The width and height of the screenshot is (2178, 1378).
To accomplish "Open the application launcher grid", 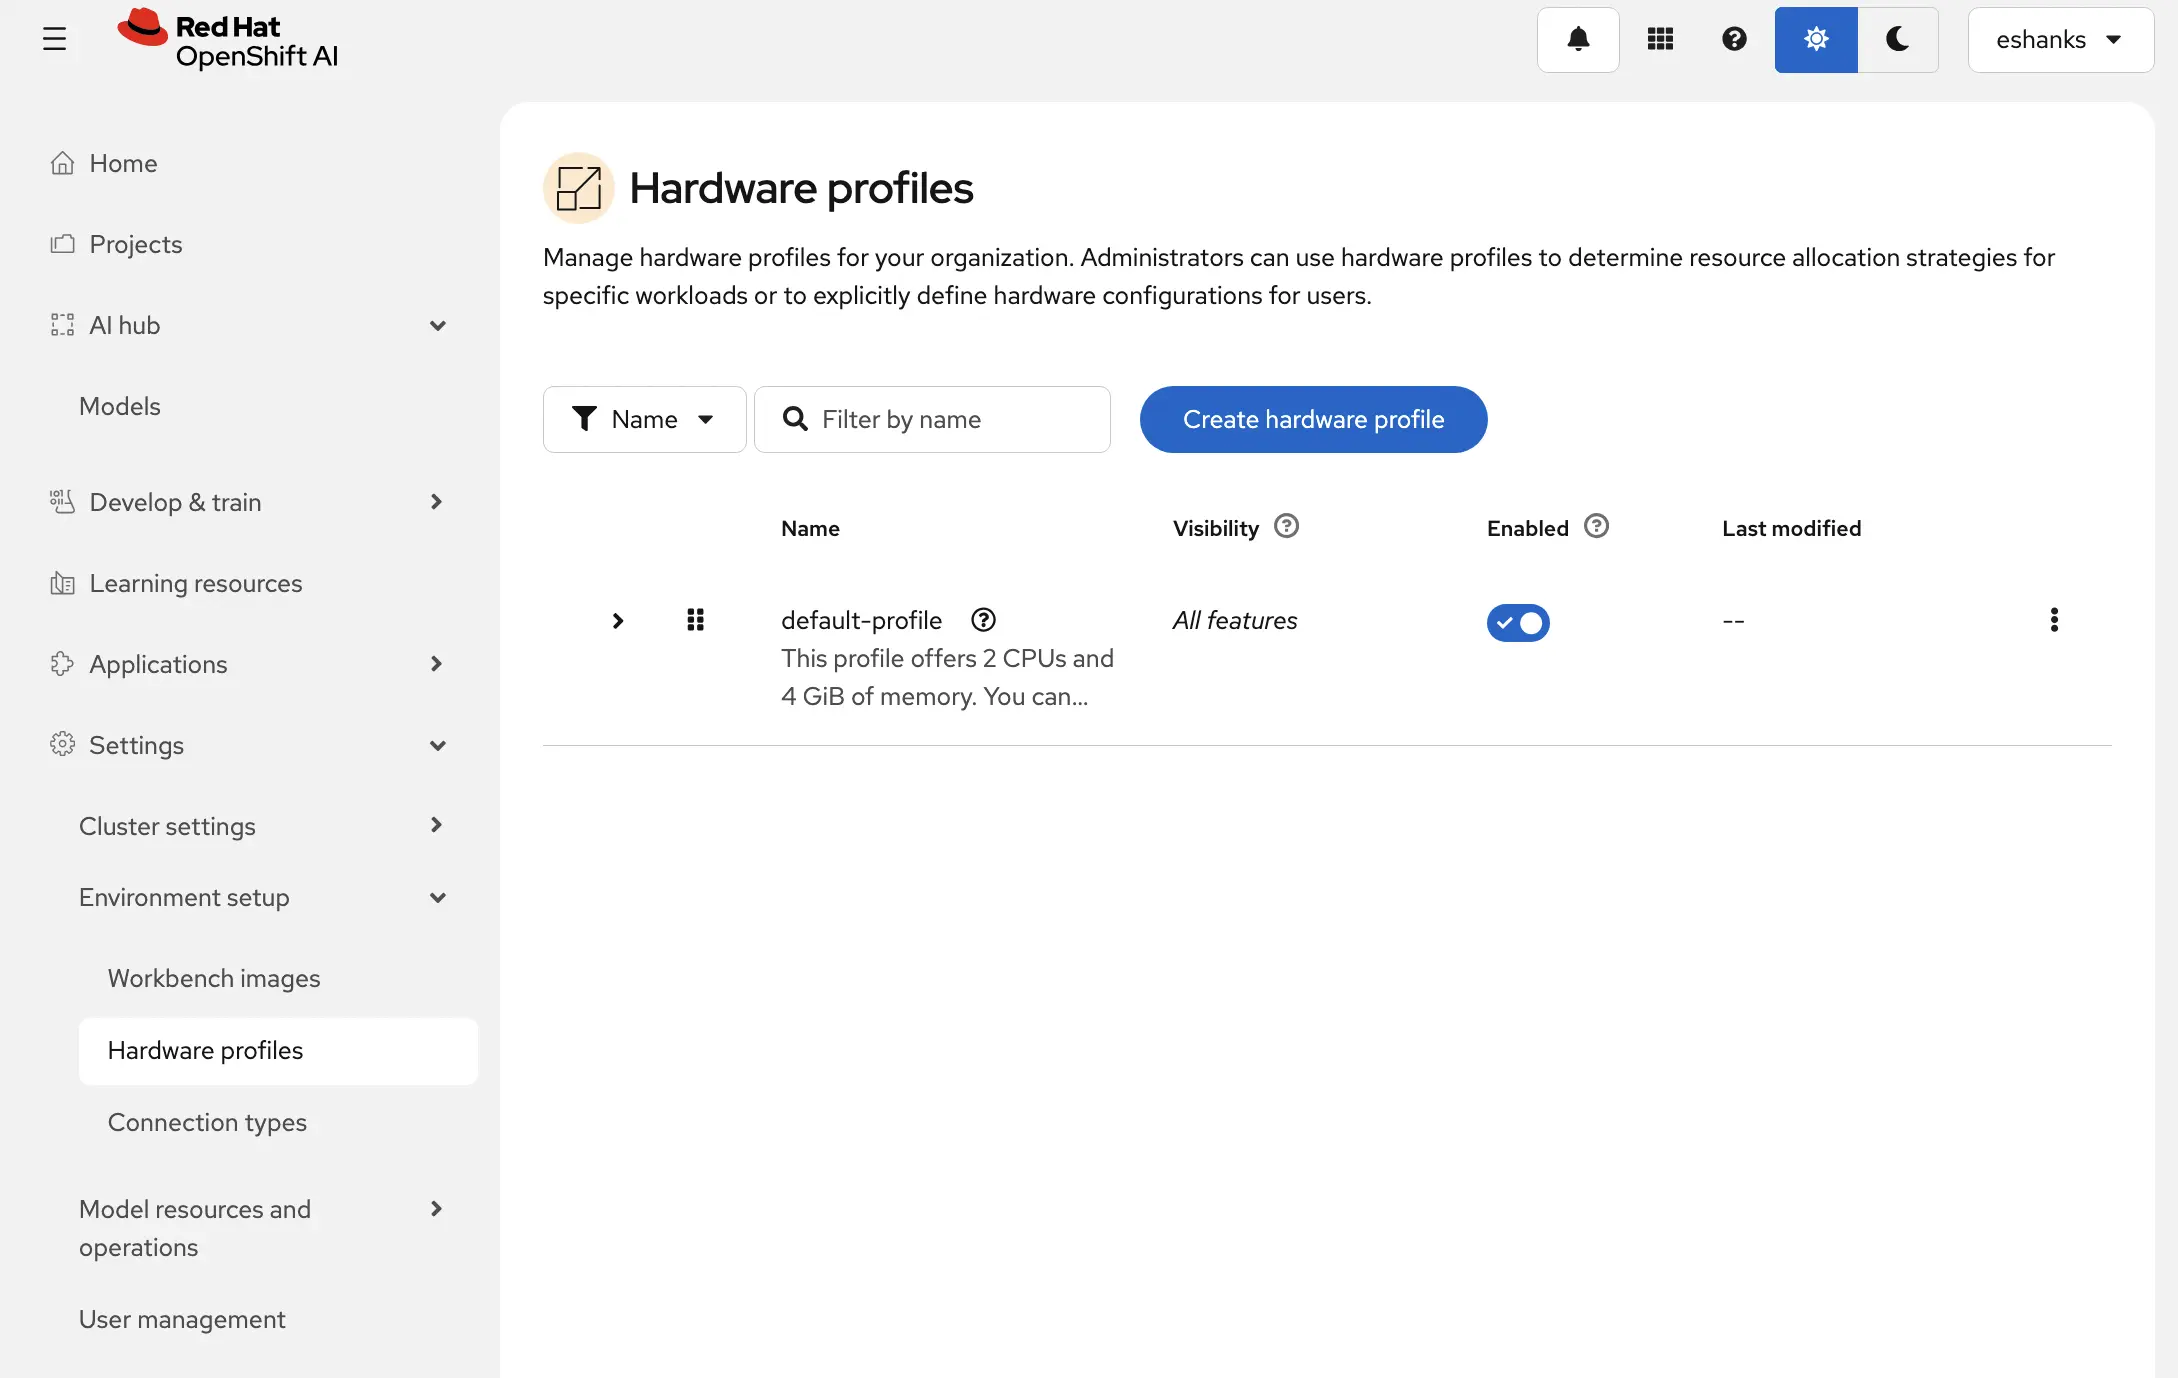I will (1660, 39).
